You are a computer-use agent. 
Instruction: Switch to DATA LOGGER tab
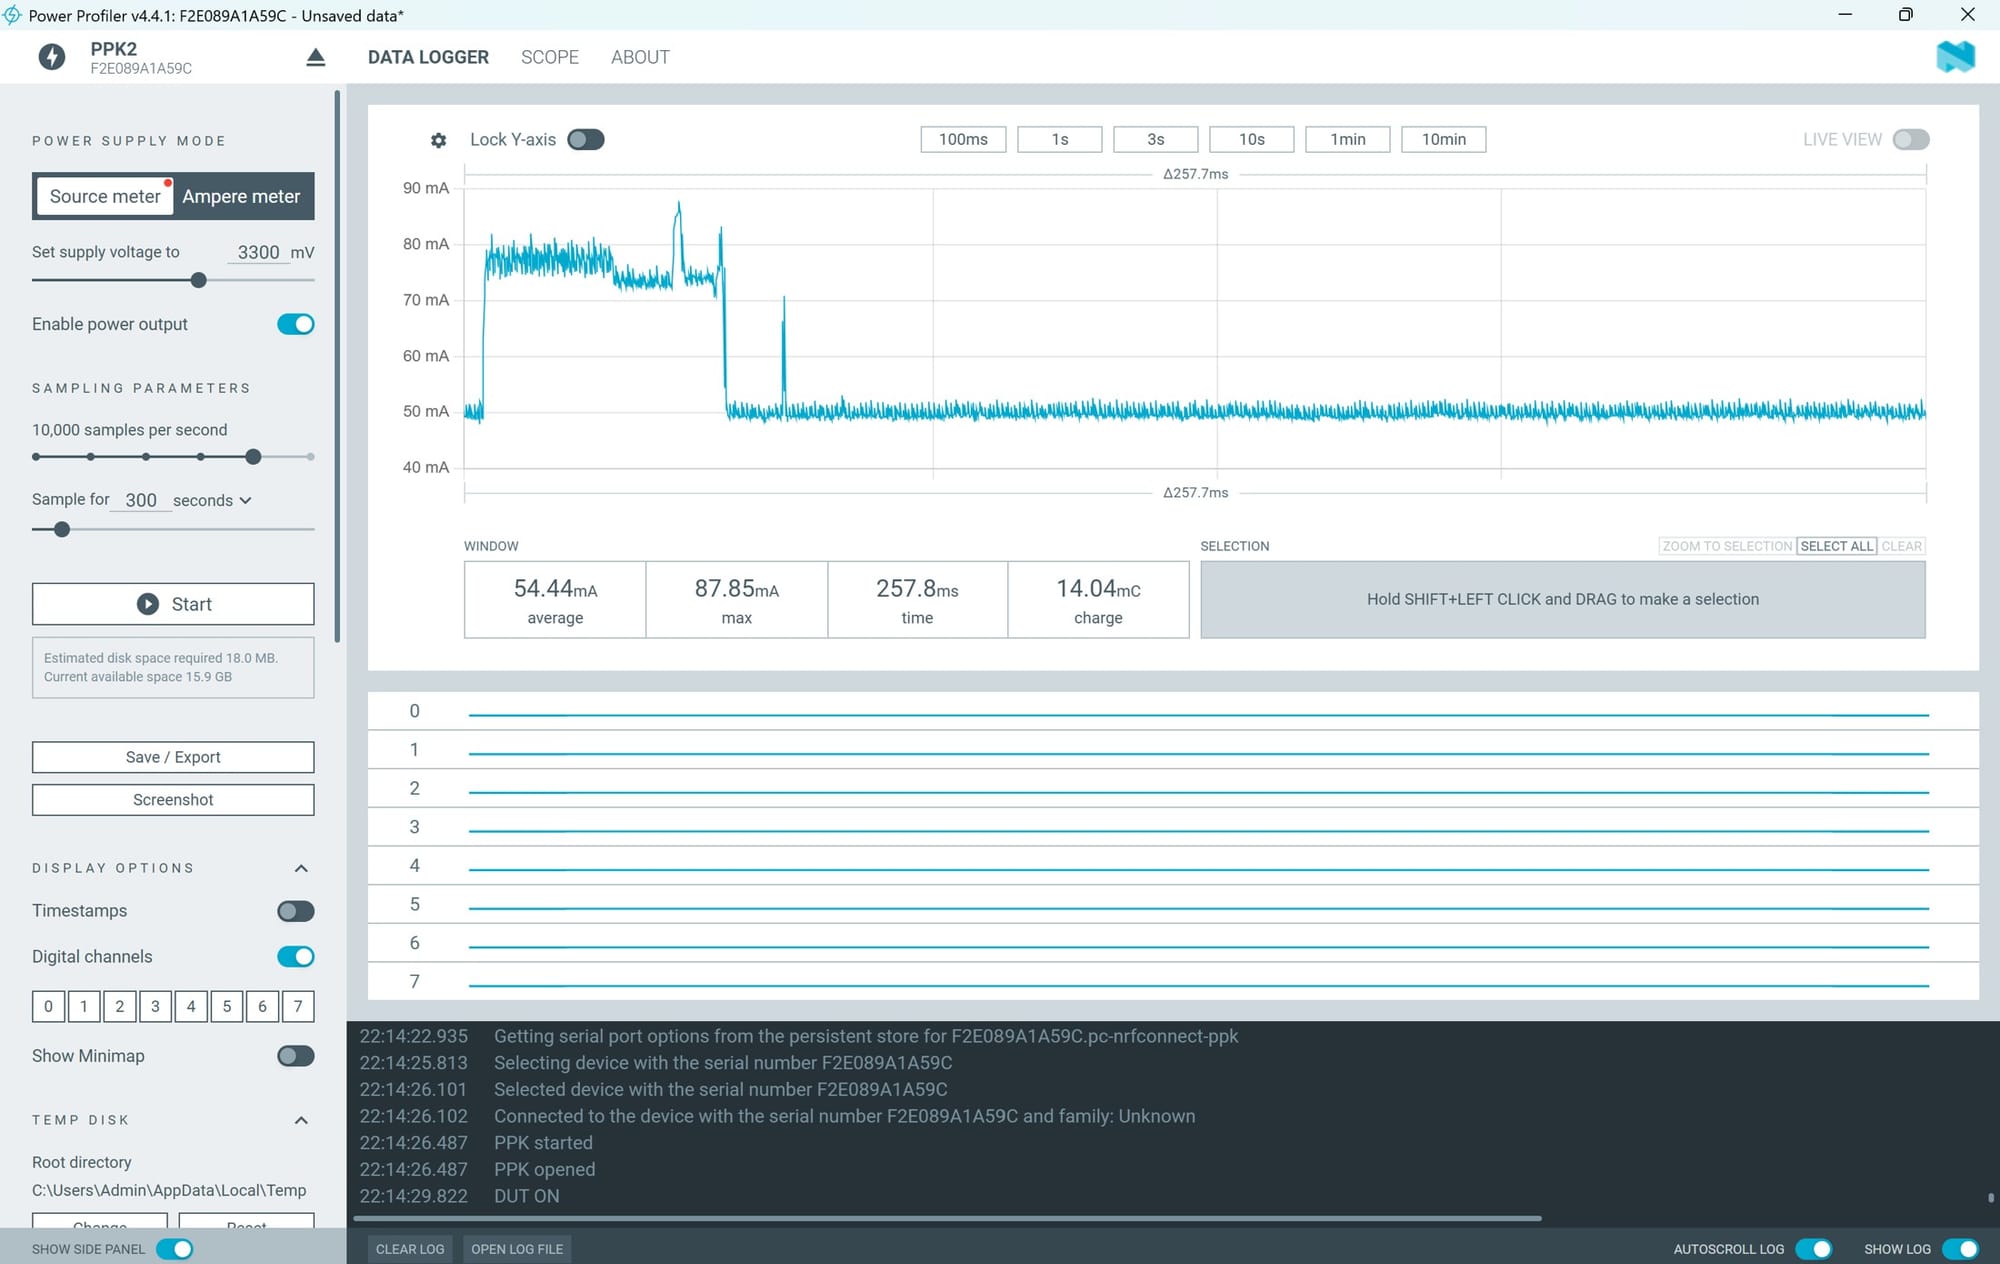(428, 57)
